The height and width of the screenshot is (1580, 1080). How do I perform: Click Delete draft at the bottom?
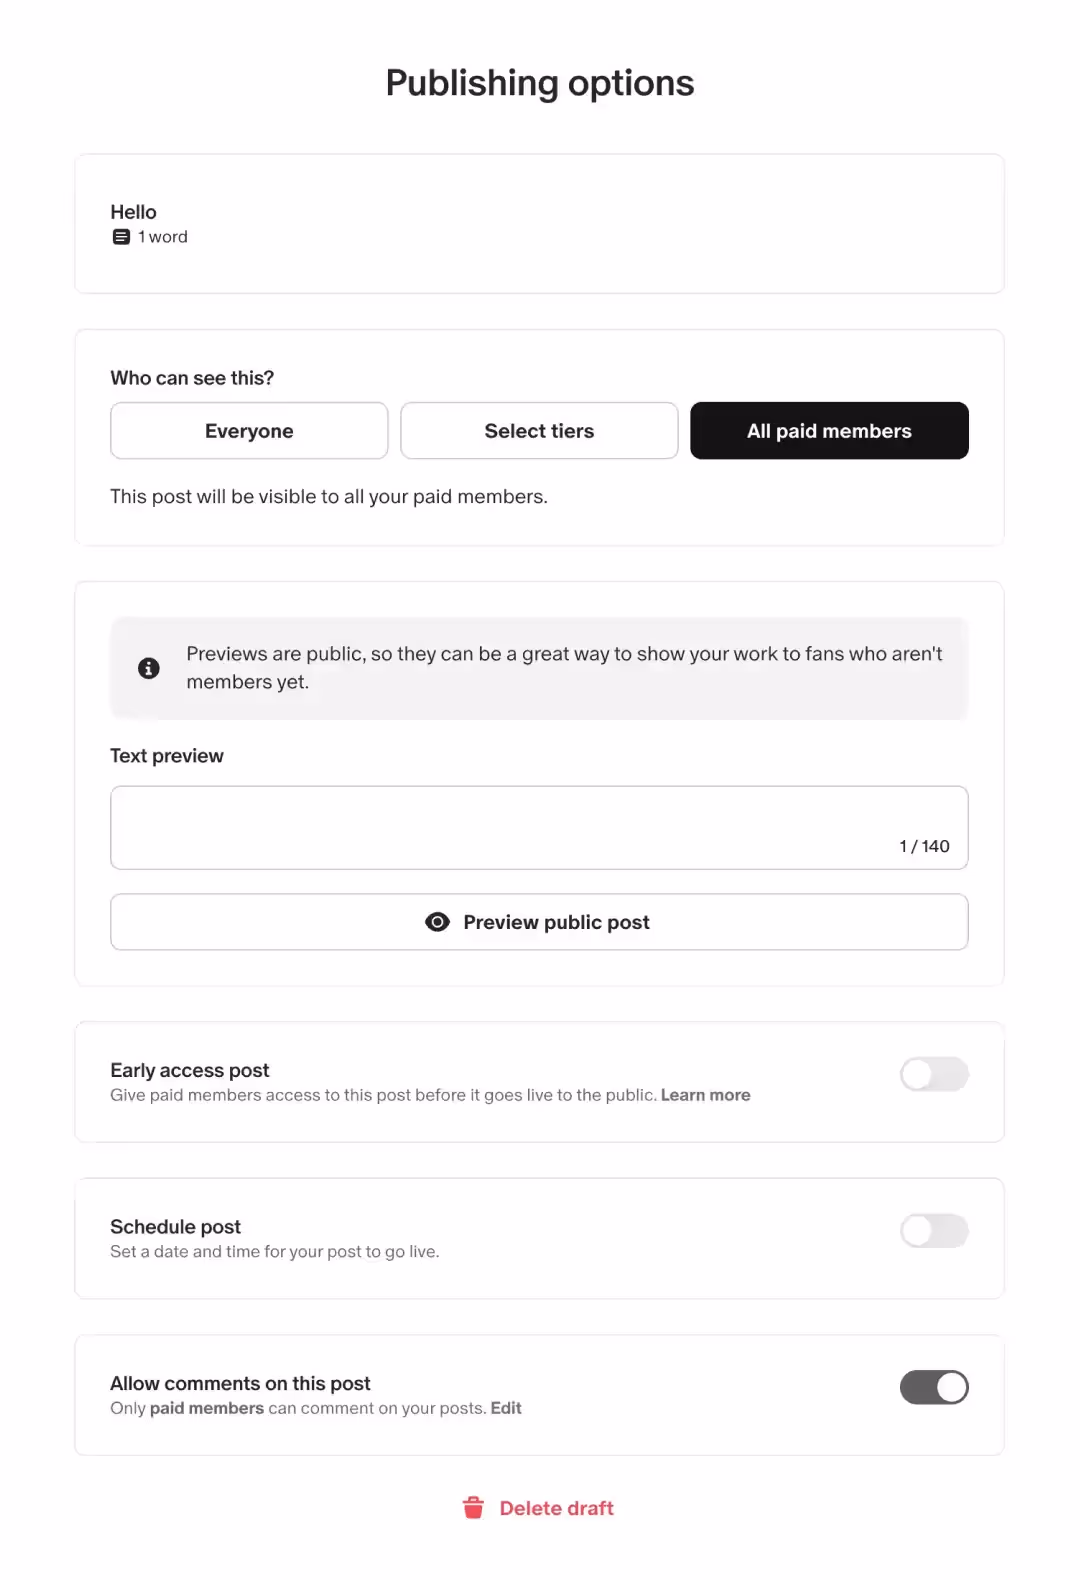[556, 1508]
